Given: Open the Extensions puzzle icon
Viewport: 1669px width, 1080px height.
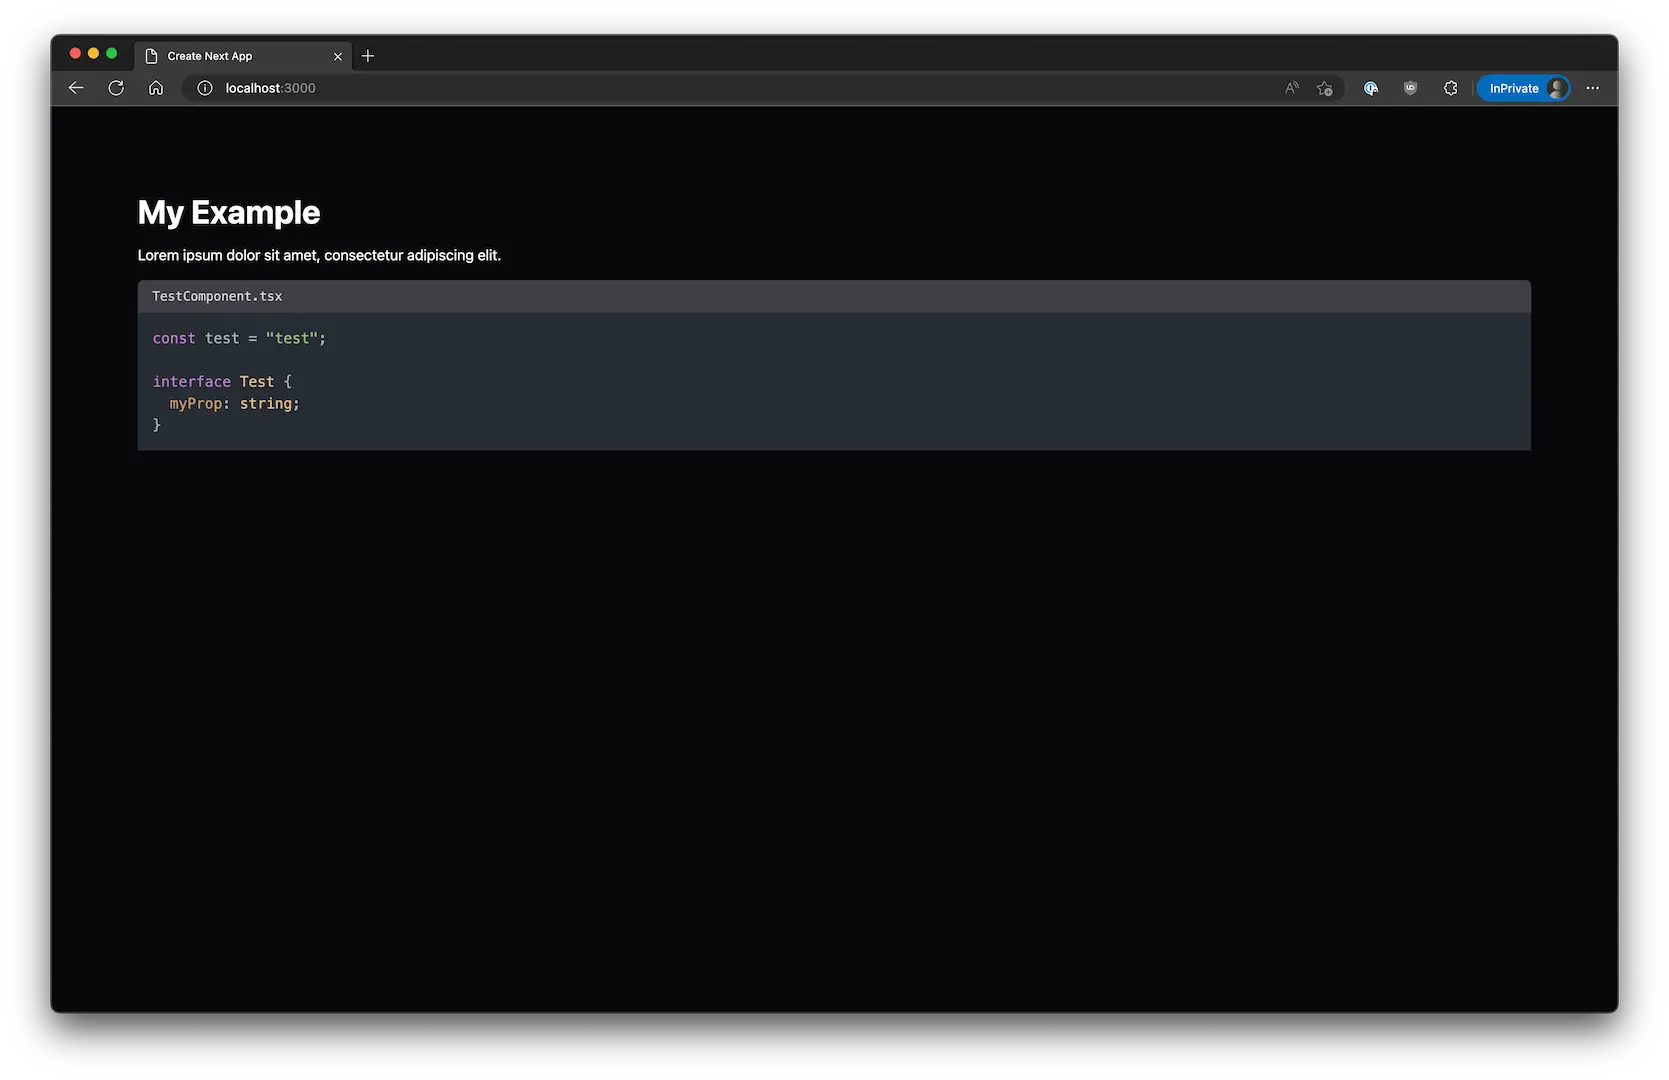Looking at the screenshot, I should pyautogui.click(x=1450, y=88).
